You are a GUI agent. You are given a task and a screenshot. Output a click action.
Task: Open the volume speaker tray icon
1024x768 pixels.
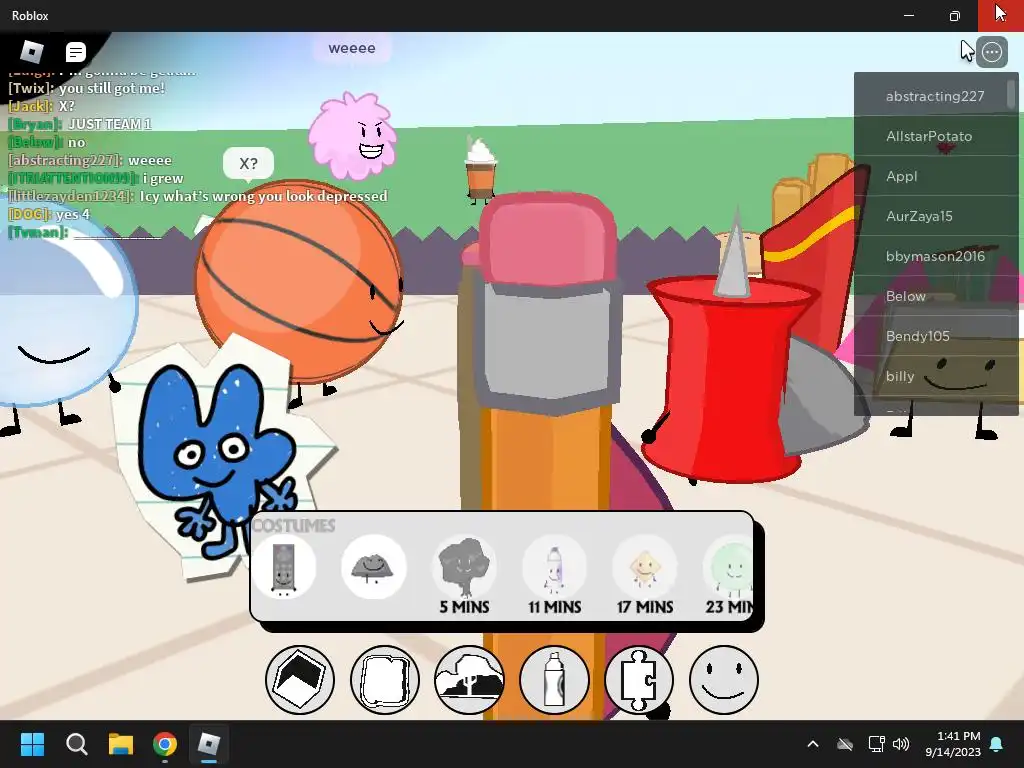pos(901,744)
